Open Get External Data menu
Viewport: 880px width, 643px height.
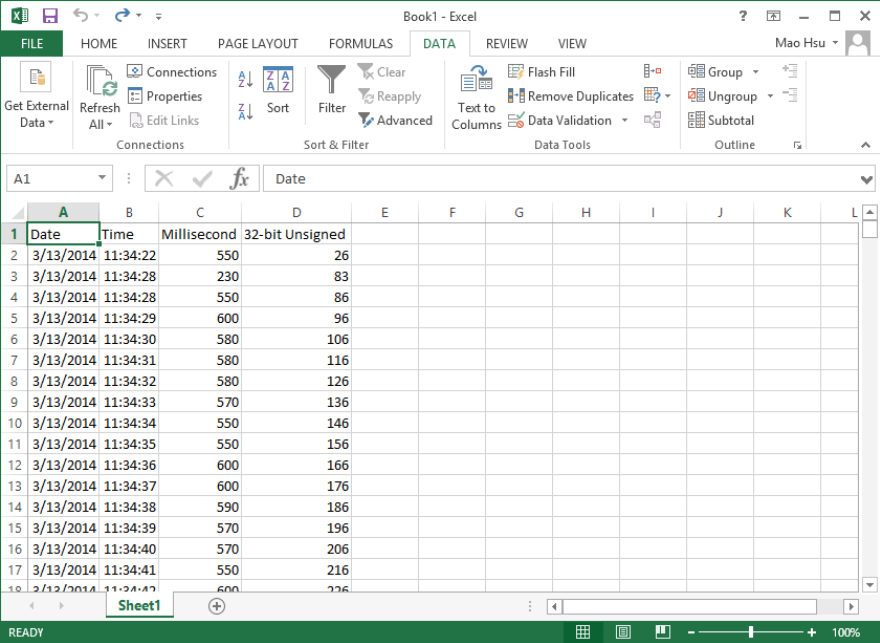36,96
